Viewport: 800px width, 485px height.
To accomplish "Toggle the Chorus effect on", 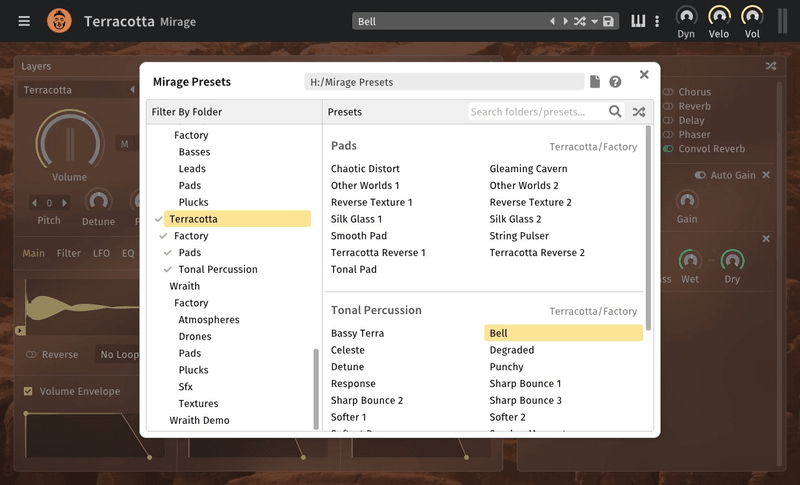I will [668, 92].
